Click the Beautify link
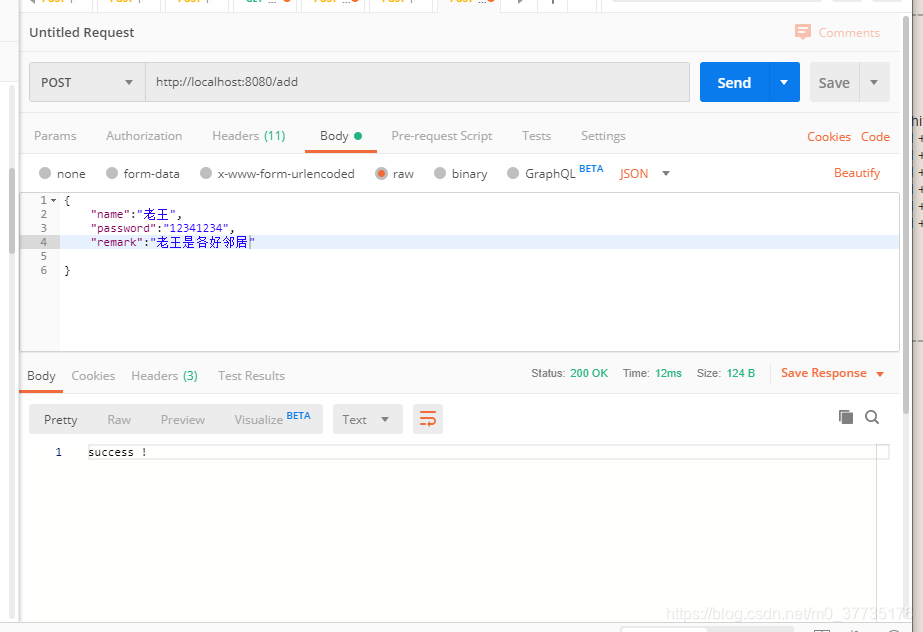Screen dimensions: 923x632 click(856, 173)
